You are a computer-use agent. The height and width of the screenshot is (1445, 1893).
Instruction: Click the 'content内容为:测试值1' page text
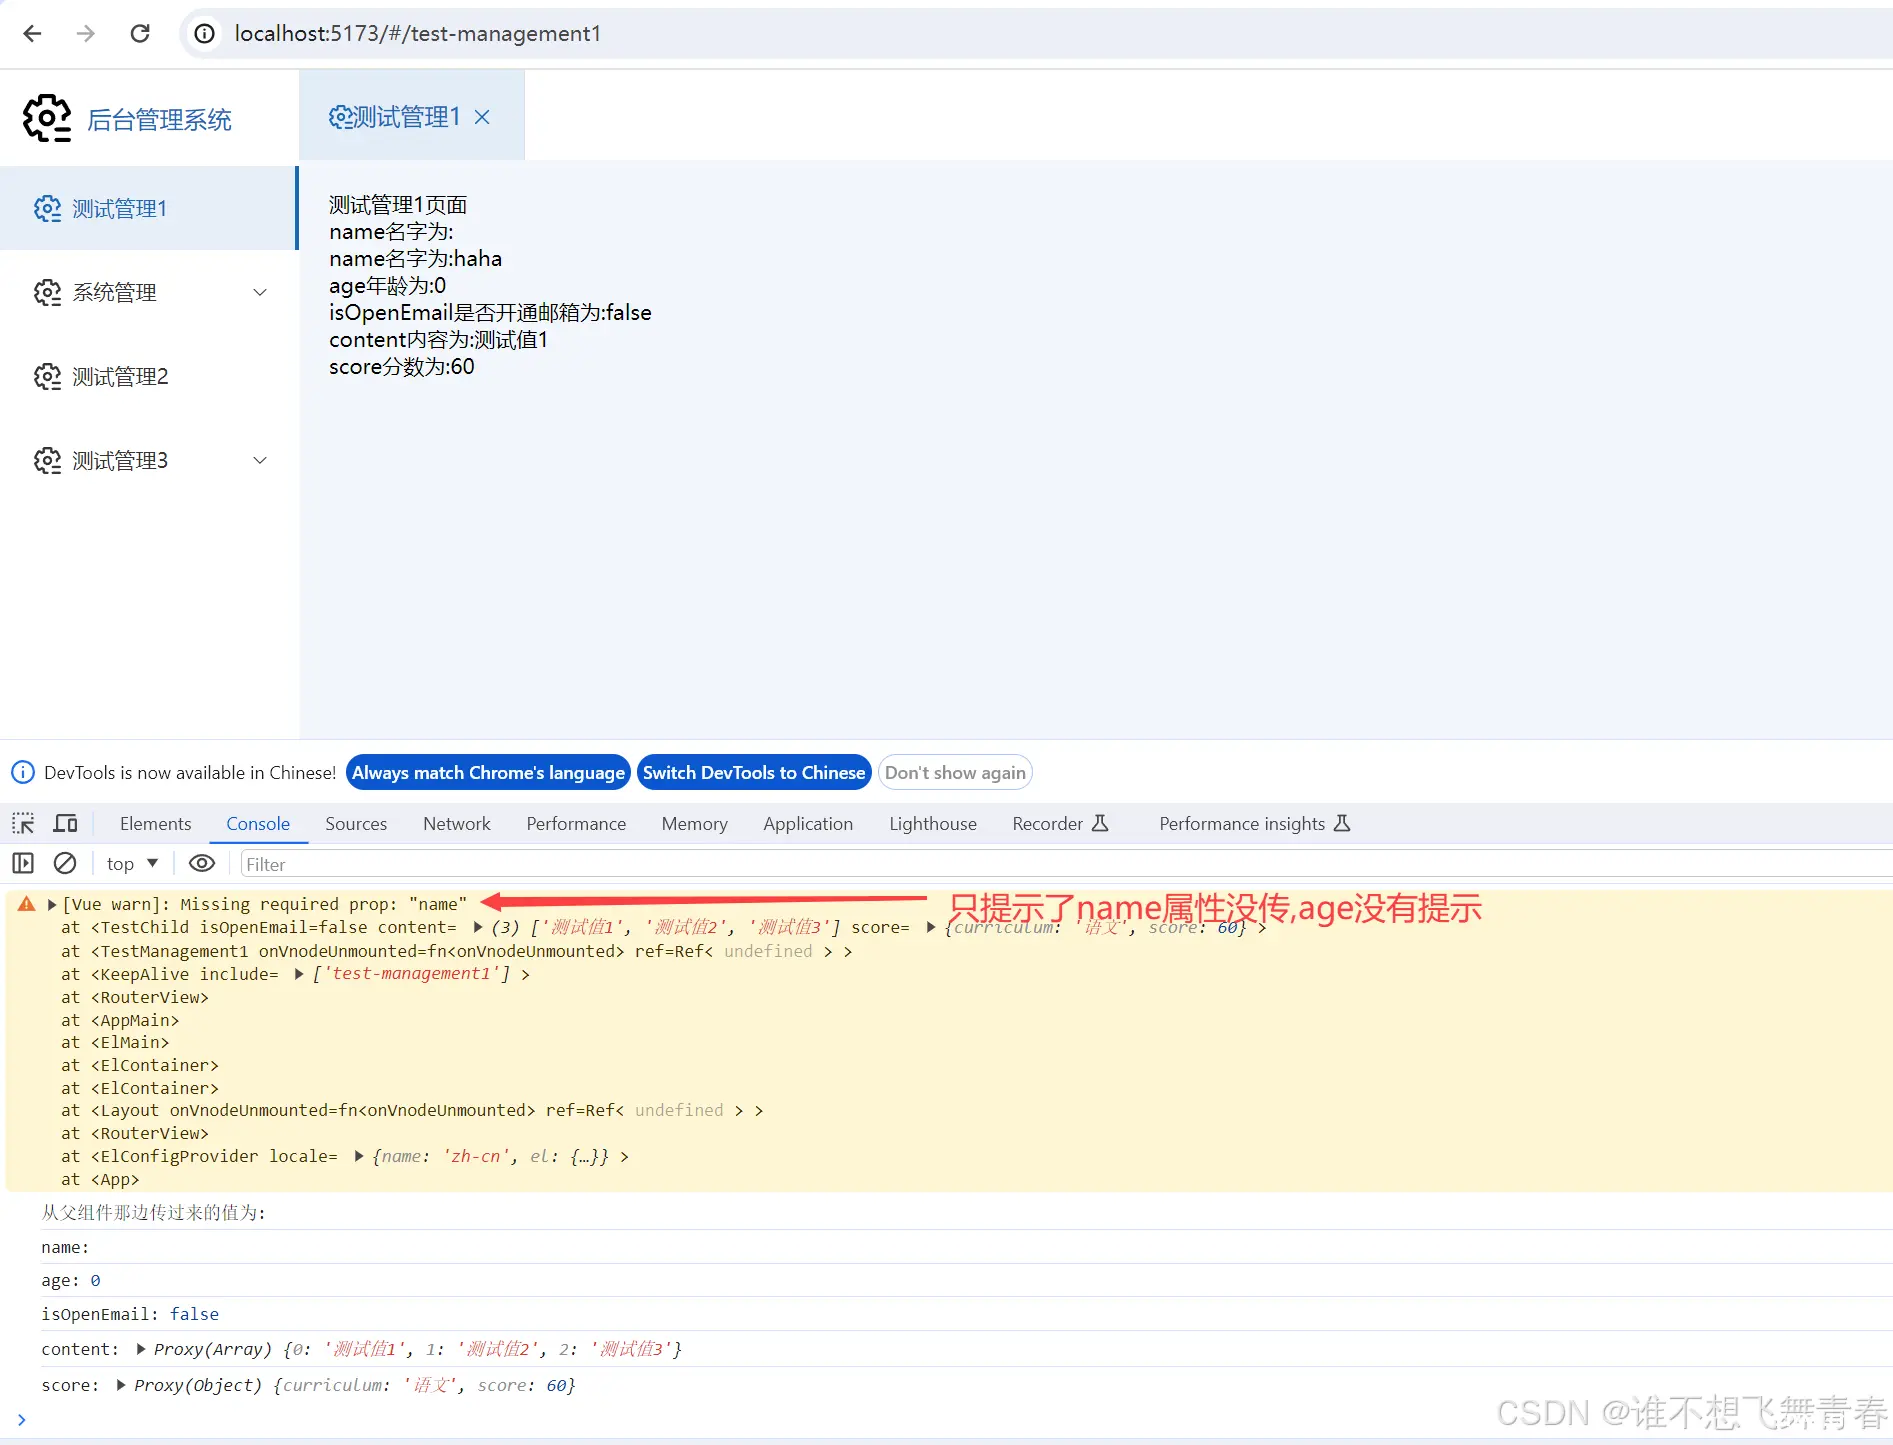coord(438,339)
